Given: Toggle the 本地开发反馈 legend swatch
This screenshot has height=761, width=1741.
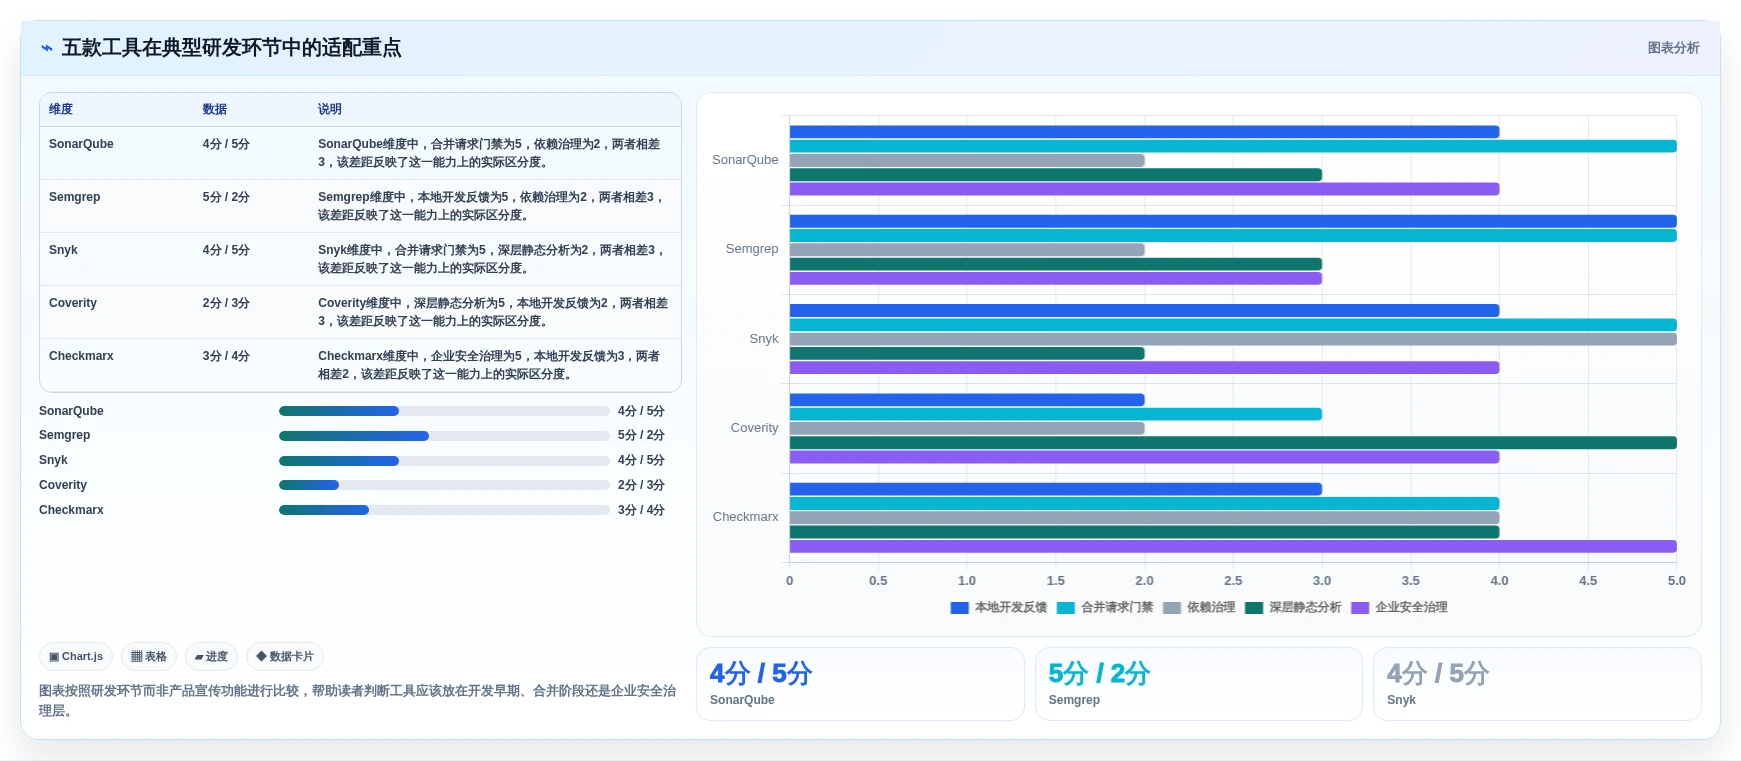Looking at the screenshot, I should [x=959, y=608].
